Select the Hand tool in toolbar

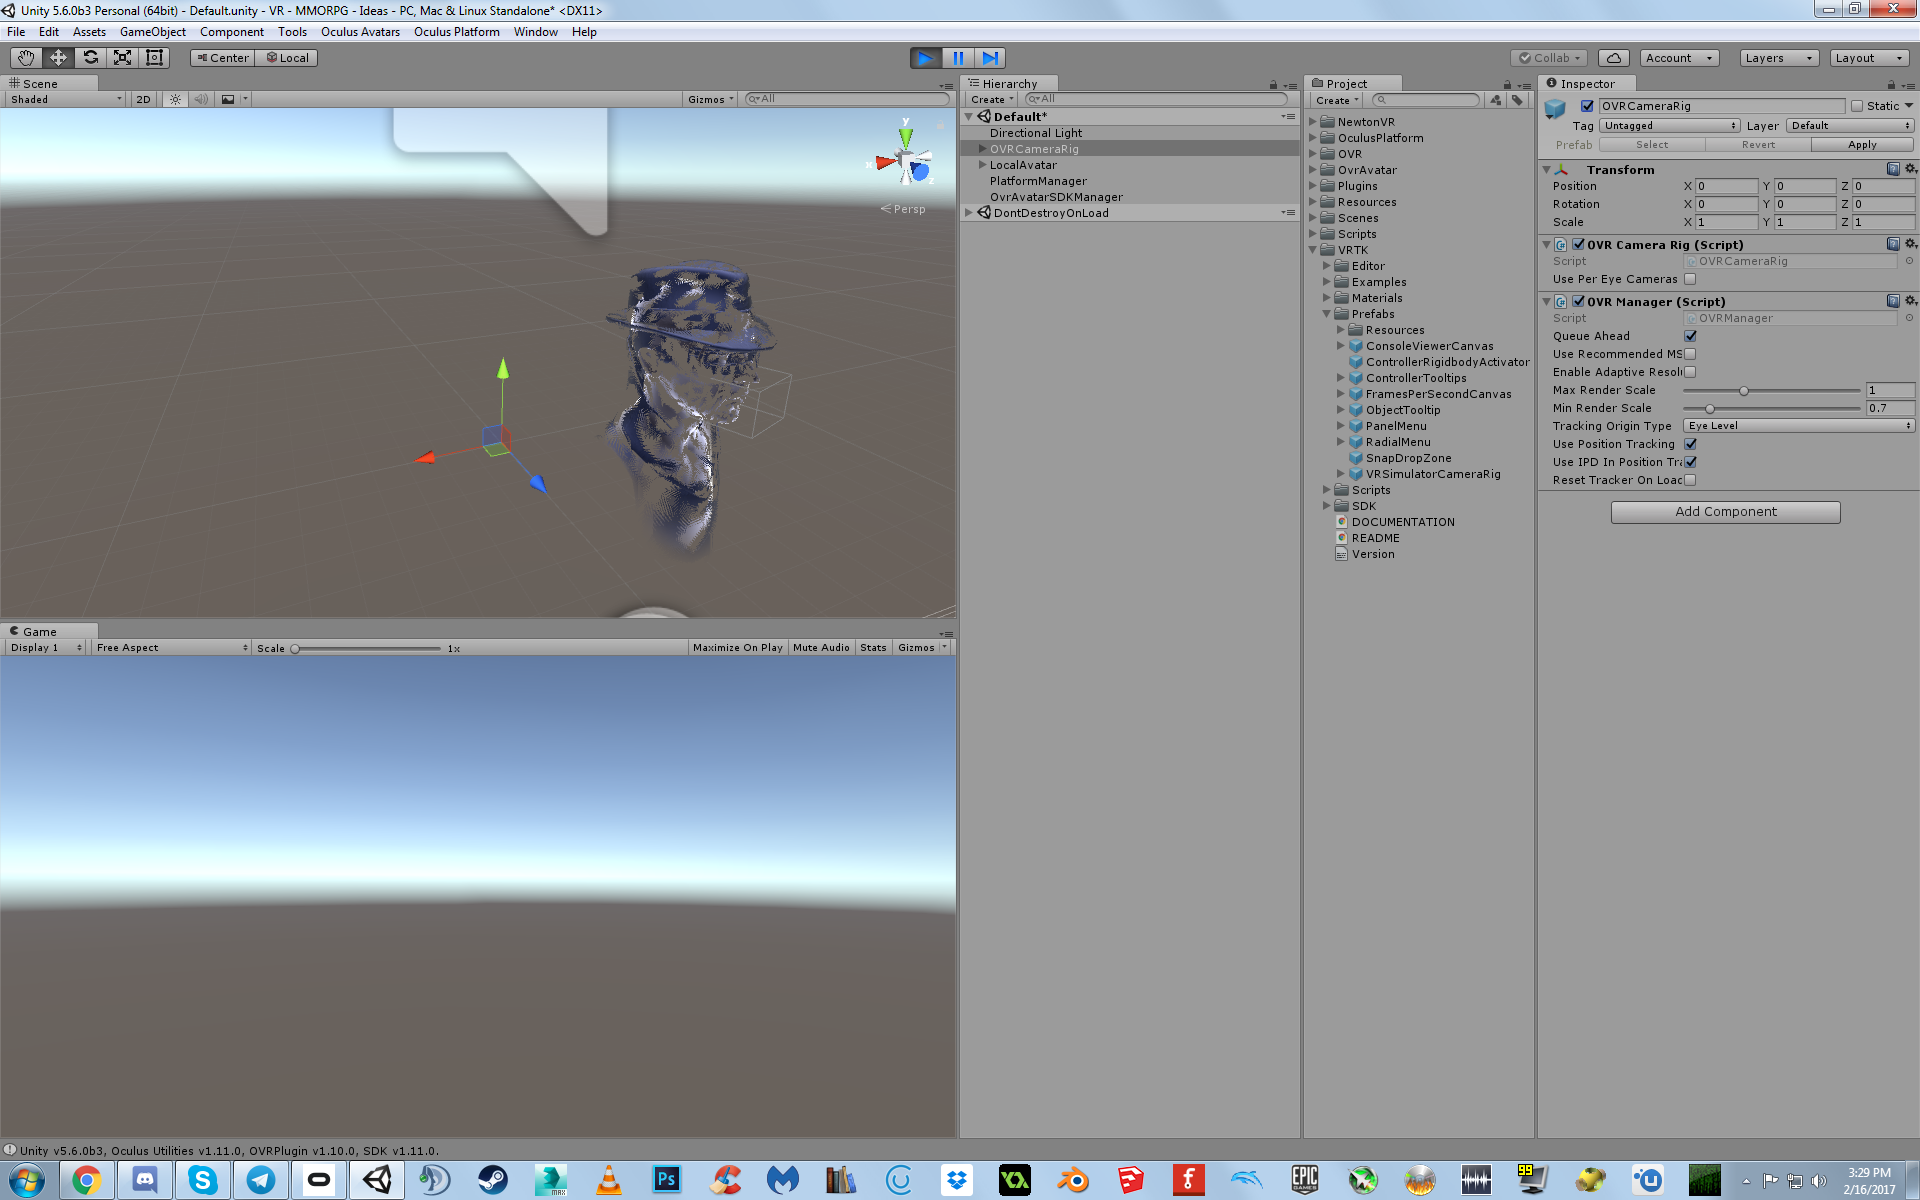pyautogui.click(x=26, y=58)
